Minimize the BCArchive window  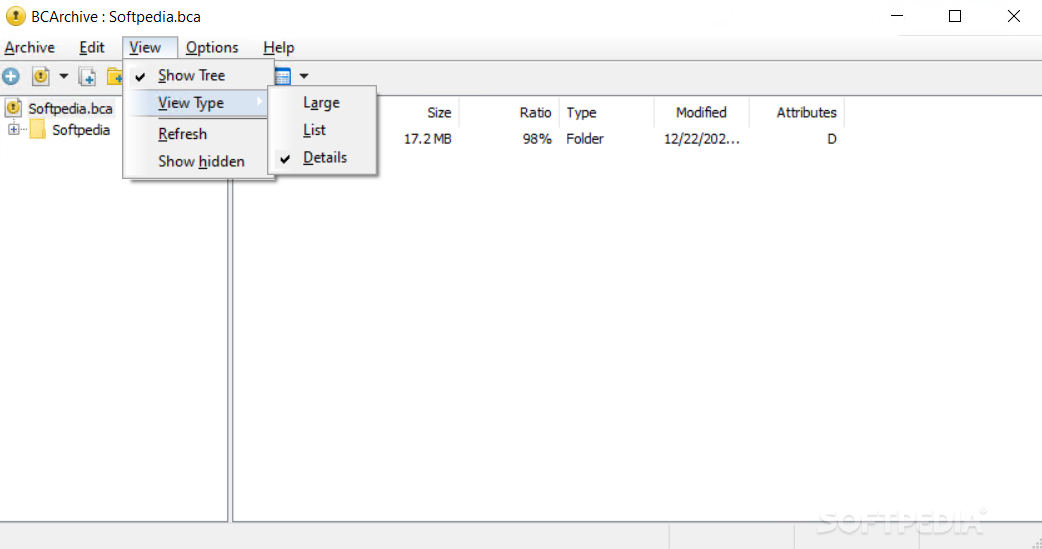click(897, 16)
